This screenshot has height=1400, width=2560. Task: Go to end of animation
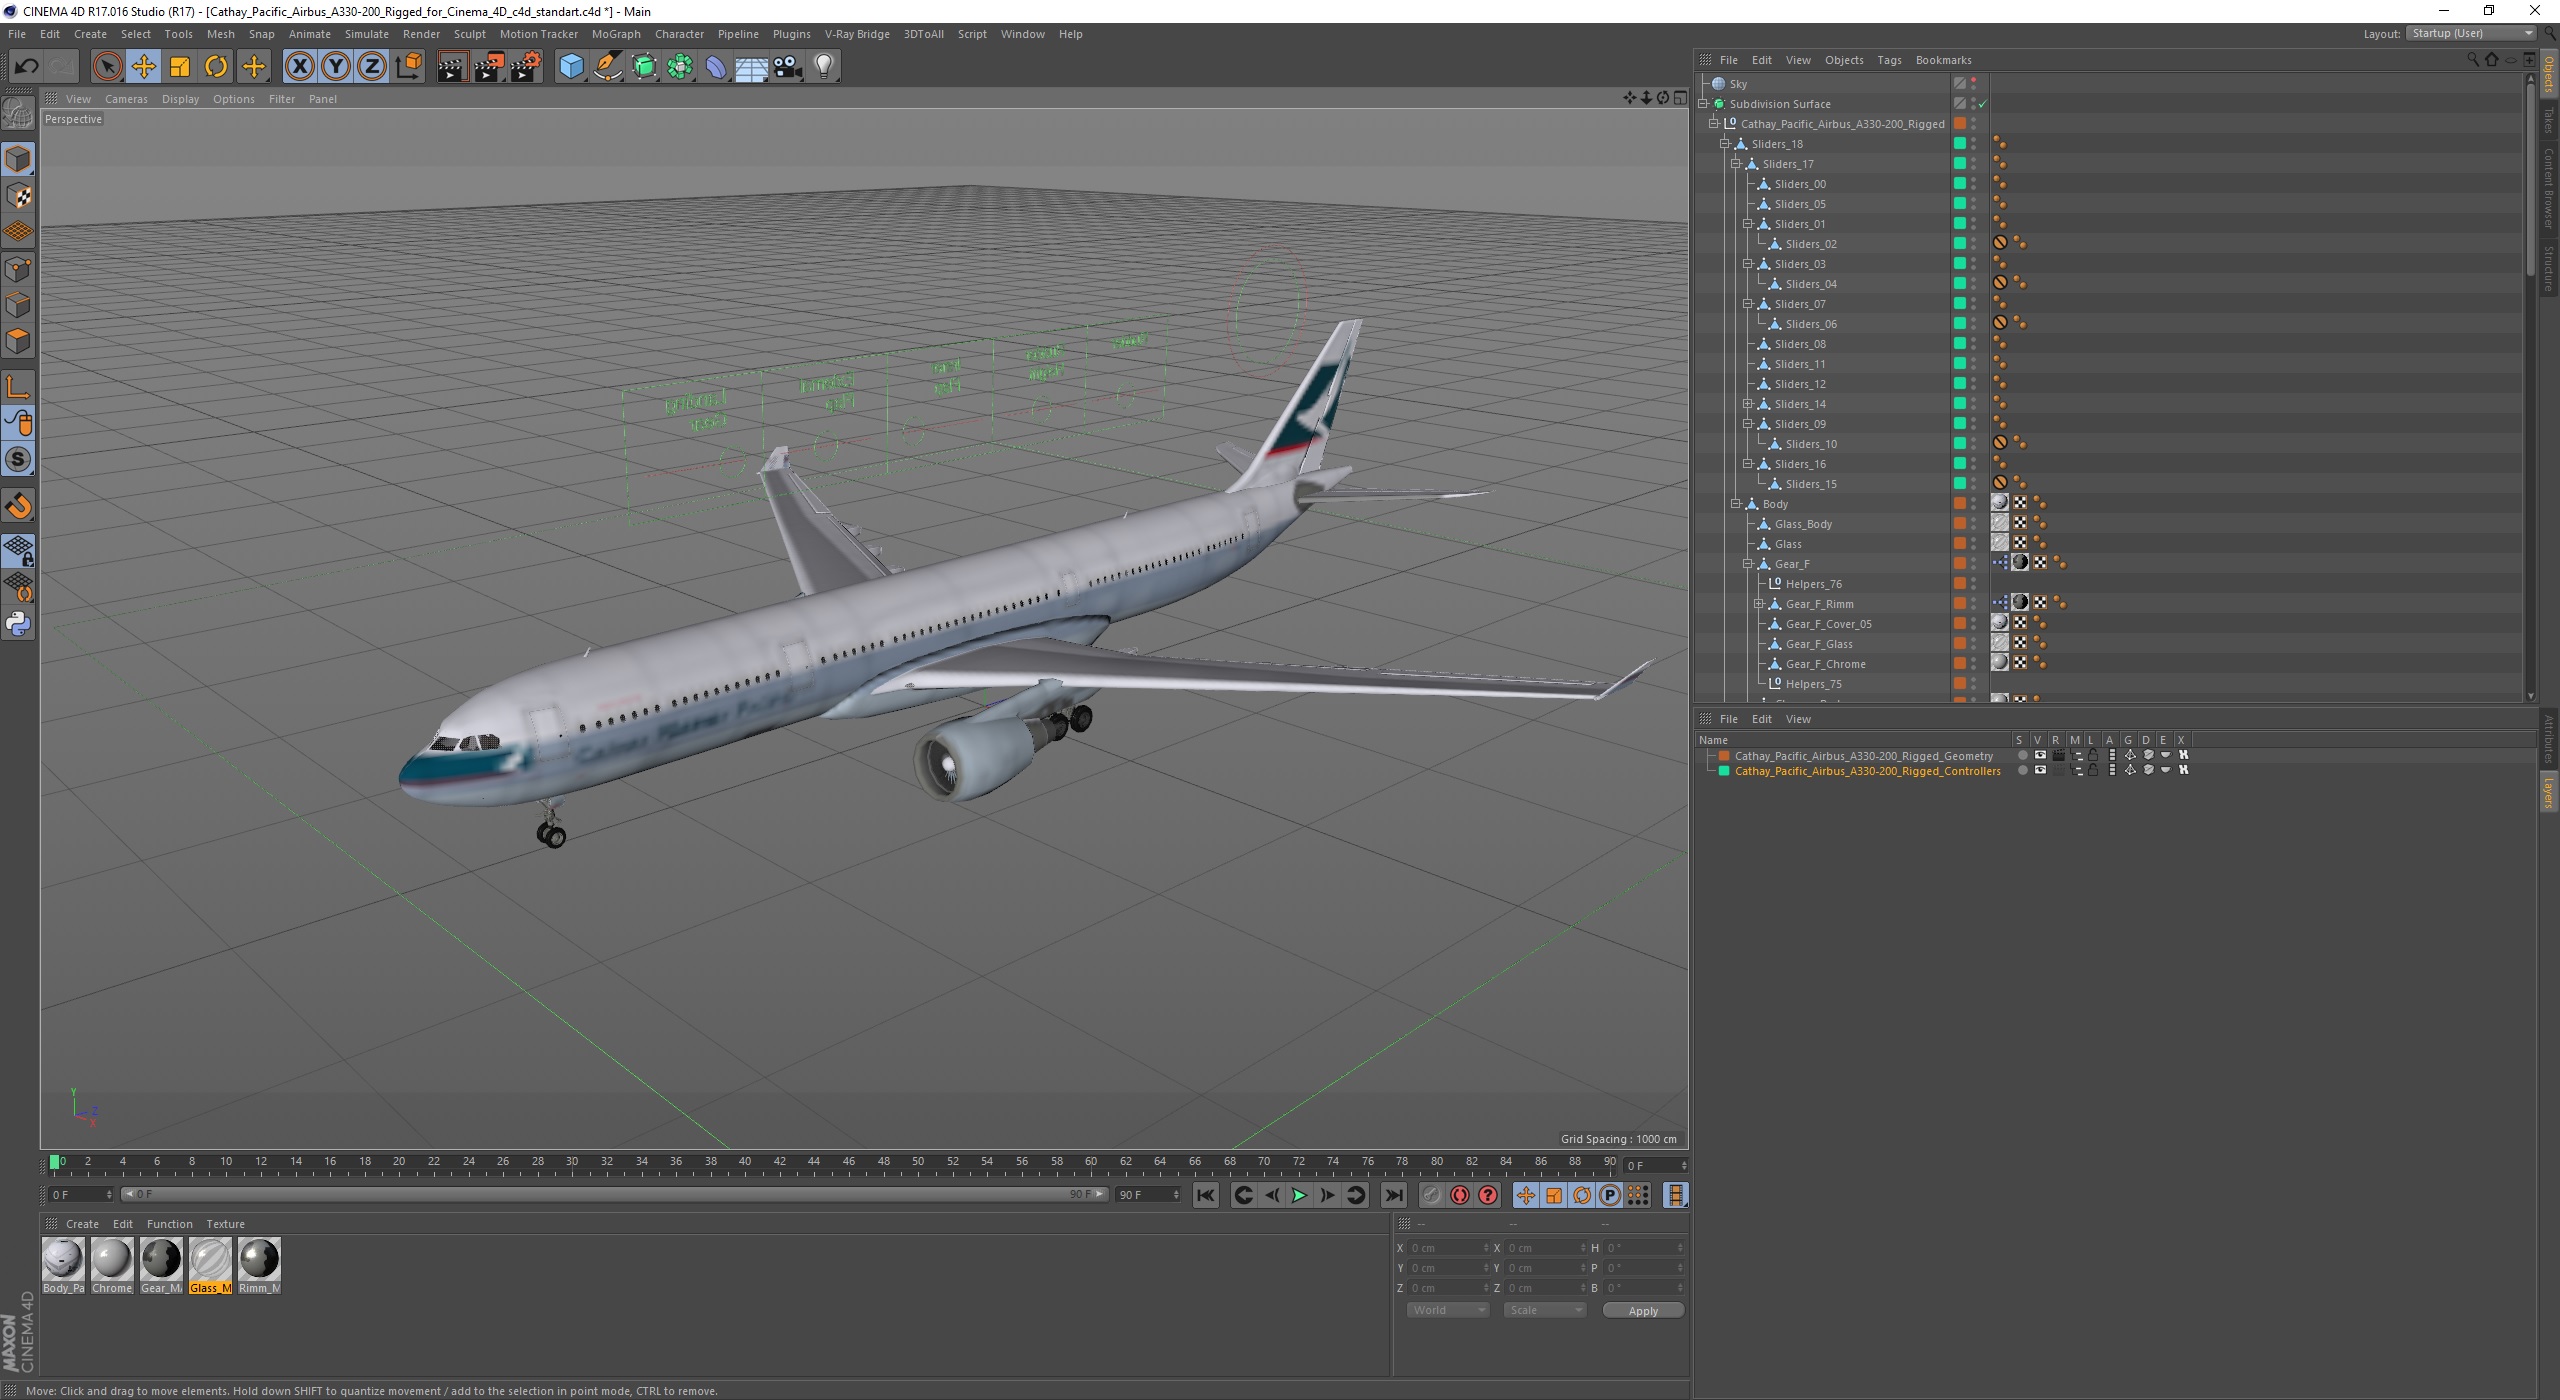coord(1393,1195)
